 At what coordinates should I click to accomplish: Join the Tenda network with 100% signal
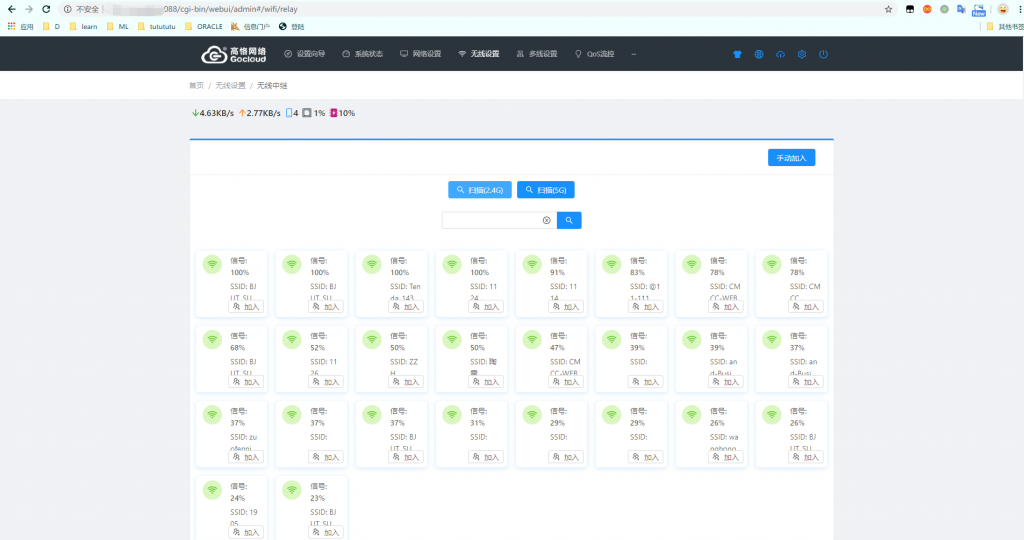point(406,306)
